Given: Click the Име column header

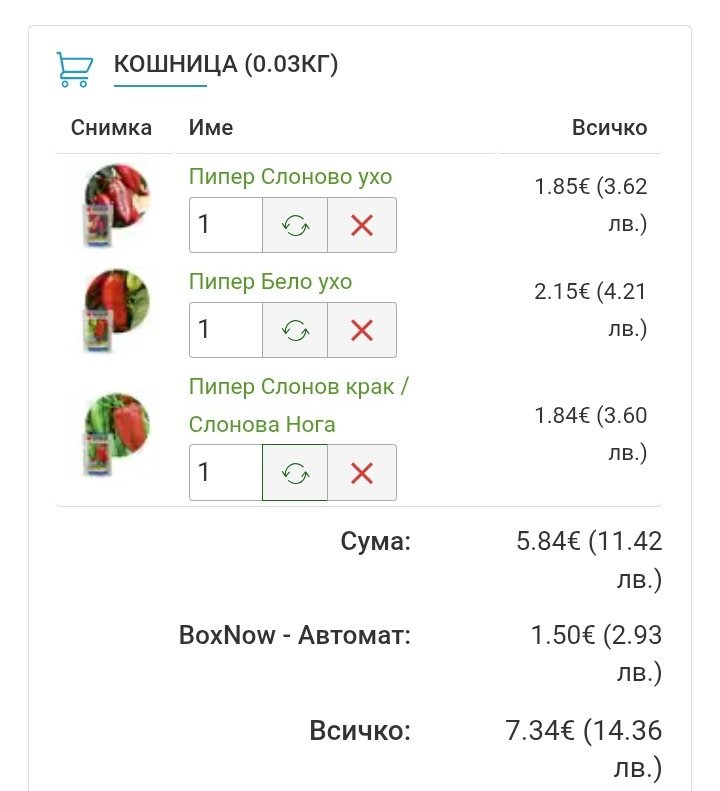Looking at the screenshot, I should (211, 128).
